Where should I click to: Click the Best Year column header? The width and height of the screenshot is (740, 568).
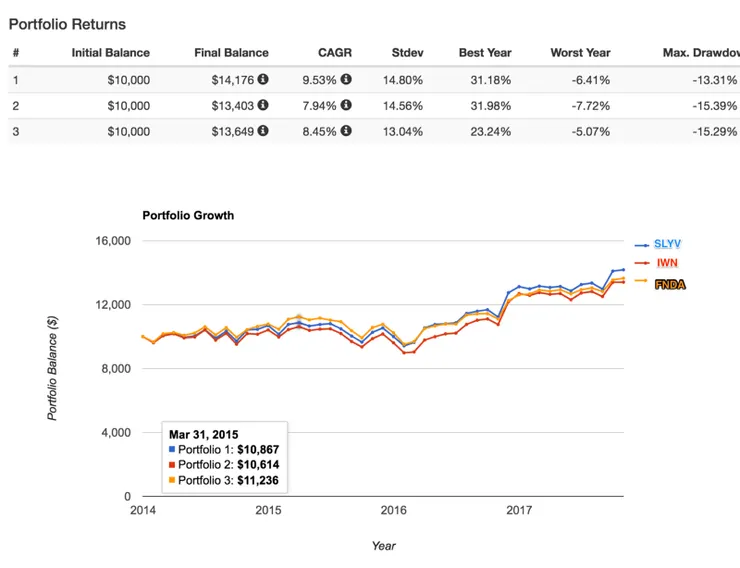point(484,53)
